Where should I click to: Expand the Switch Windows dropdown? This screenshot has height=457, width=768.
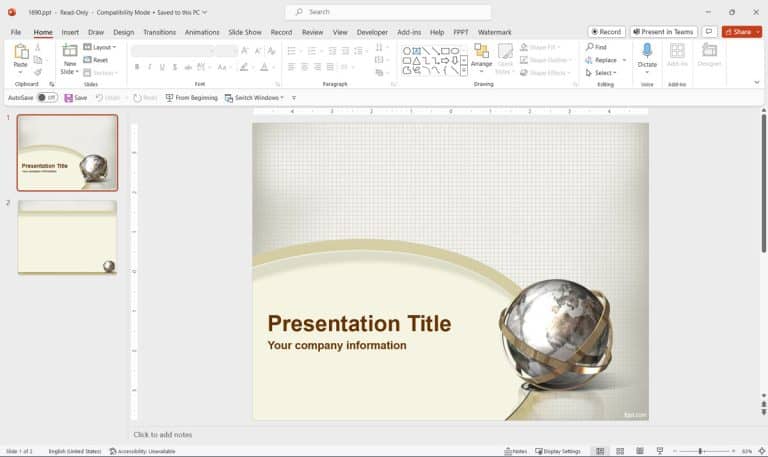click(x=282, y=98)
